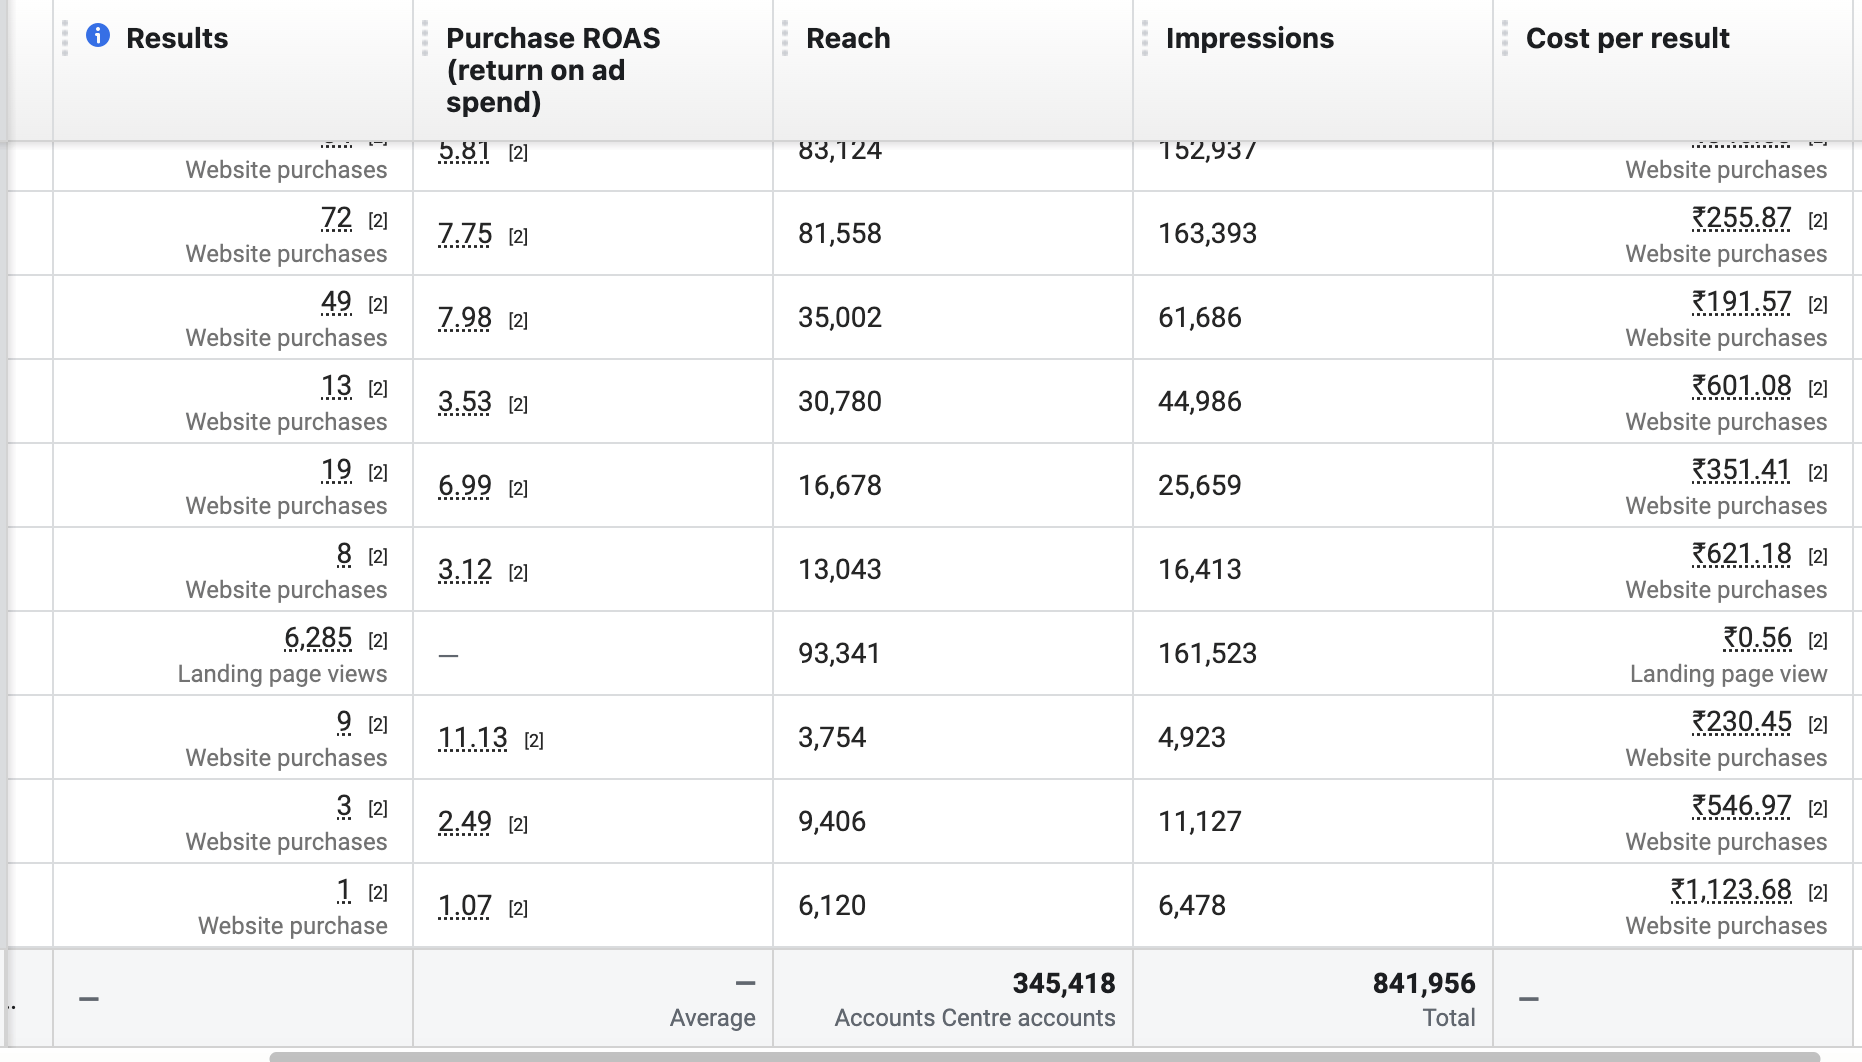Open the 72 website purchases result

[x=336, y=218]
